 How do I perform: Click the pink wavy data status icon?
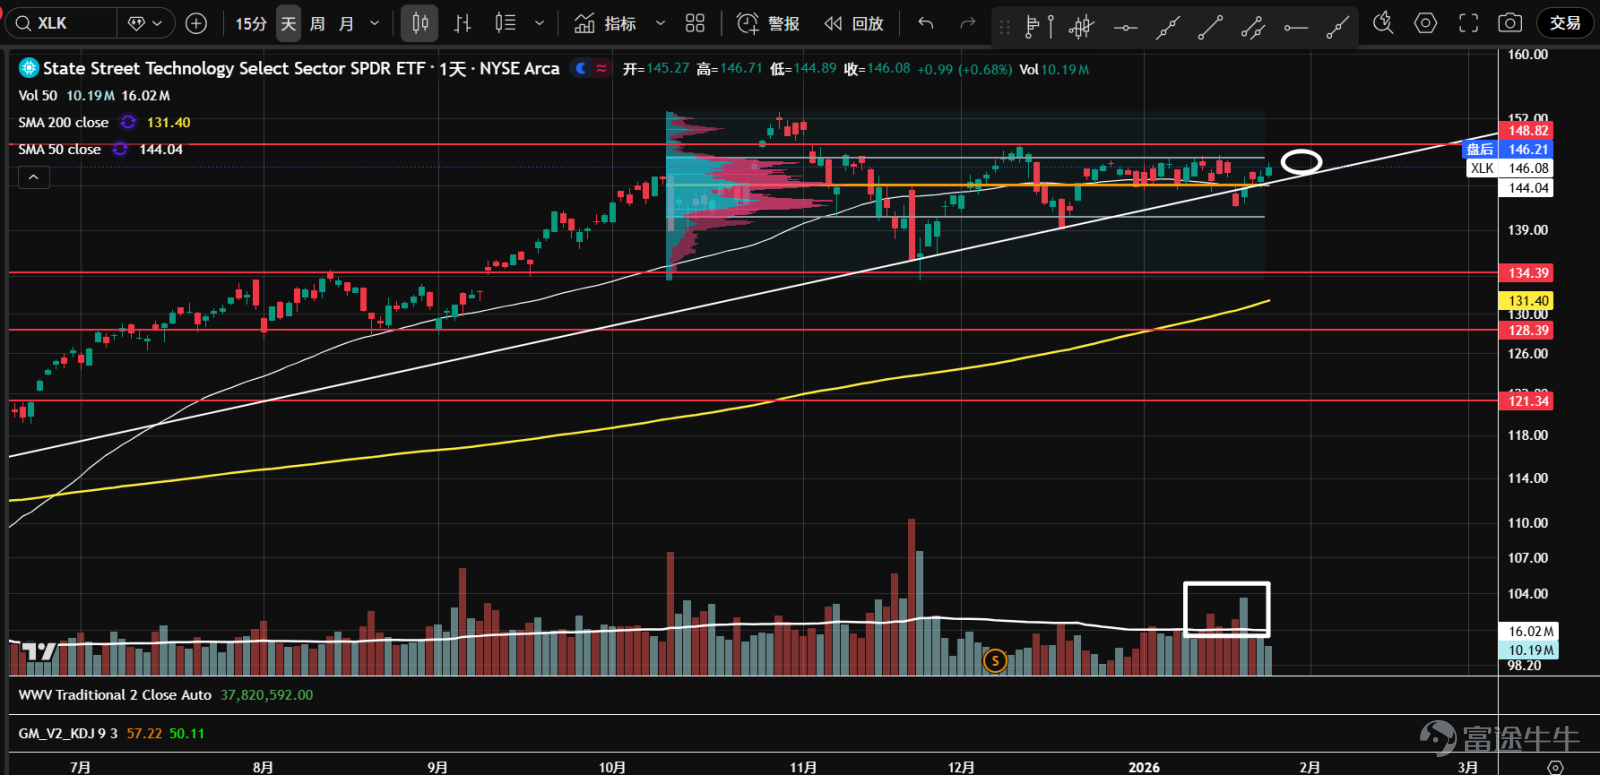coord(601,68)
